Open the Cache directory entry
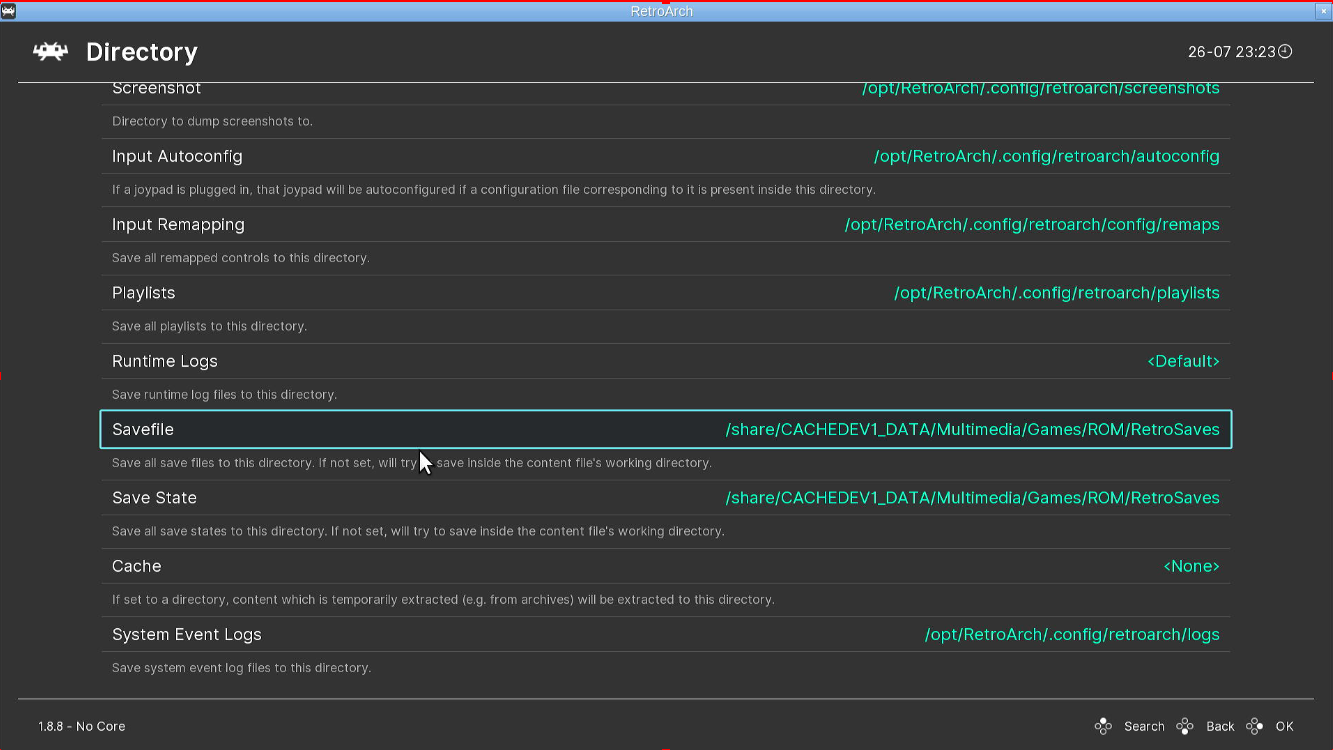Image resolution: width=1333 pixels, height=750 pixels. [x=666, y=566]
